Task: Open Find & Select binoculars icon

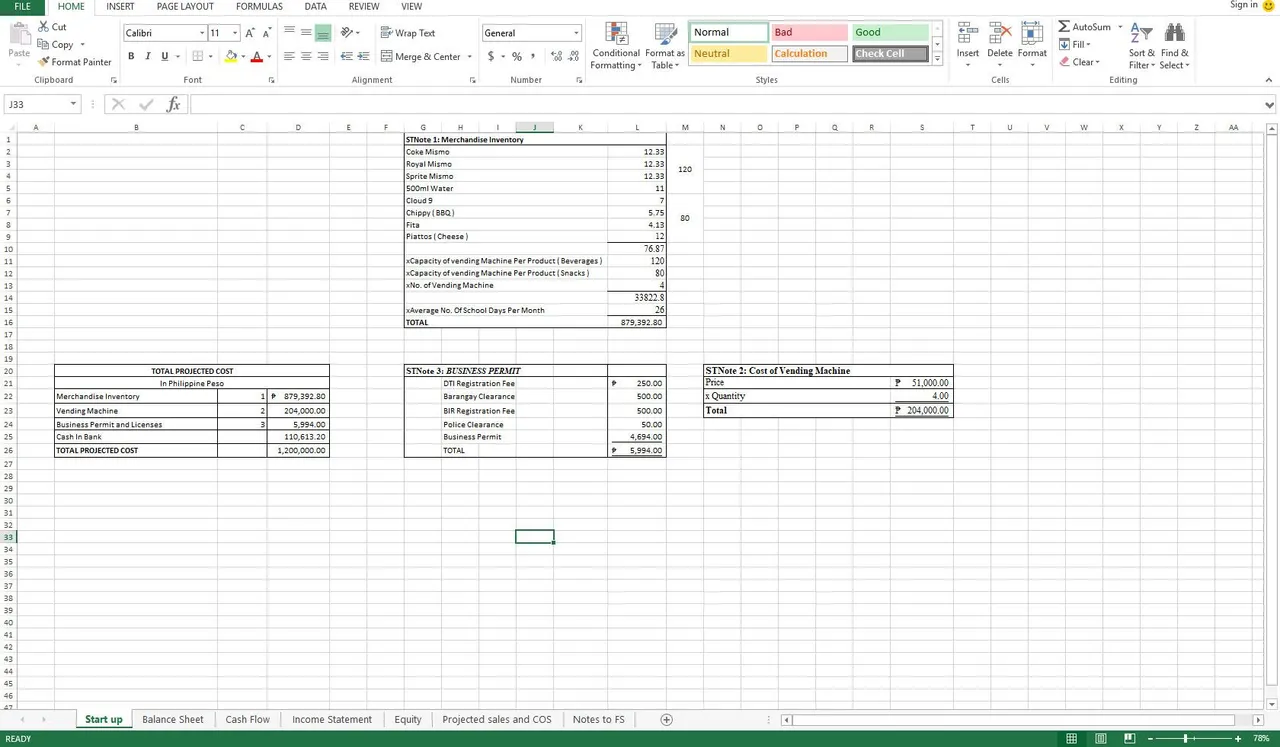Action: 1175,33
